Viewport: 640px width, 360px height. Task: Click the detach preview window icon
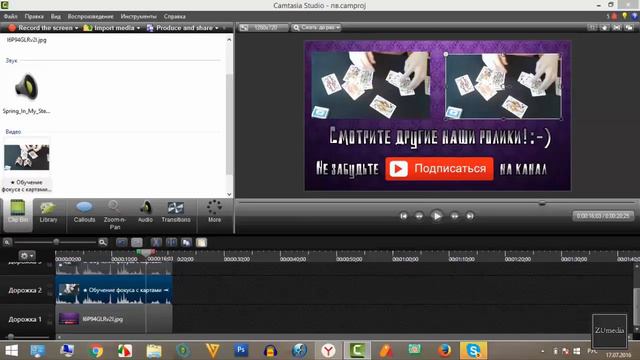tap(629, 28)
